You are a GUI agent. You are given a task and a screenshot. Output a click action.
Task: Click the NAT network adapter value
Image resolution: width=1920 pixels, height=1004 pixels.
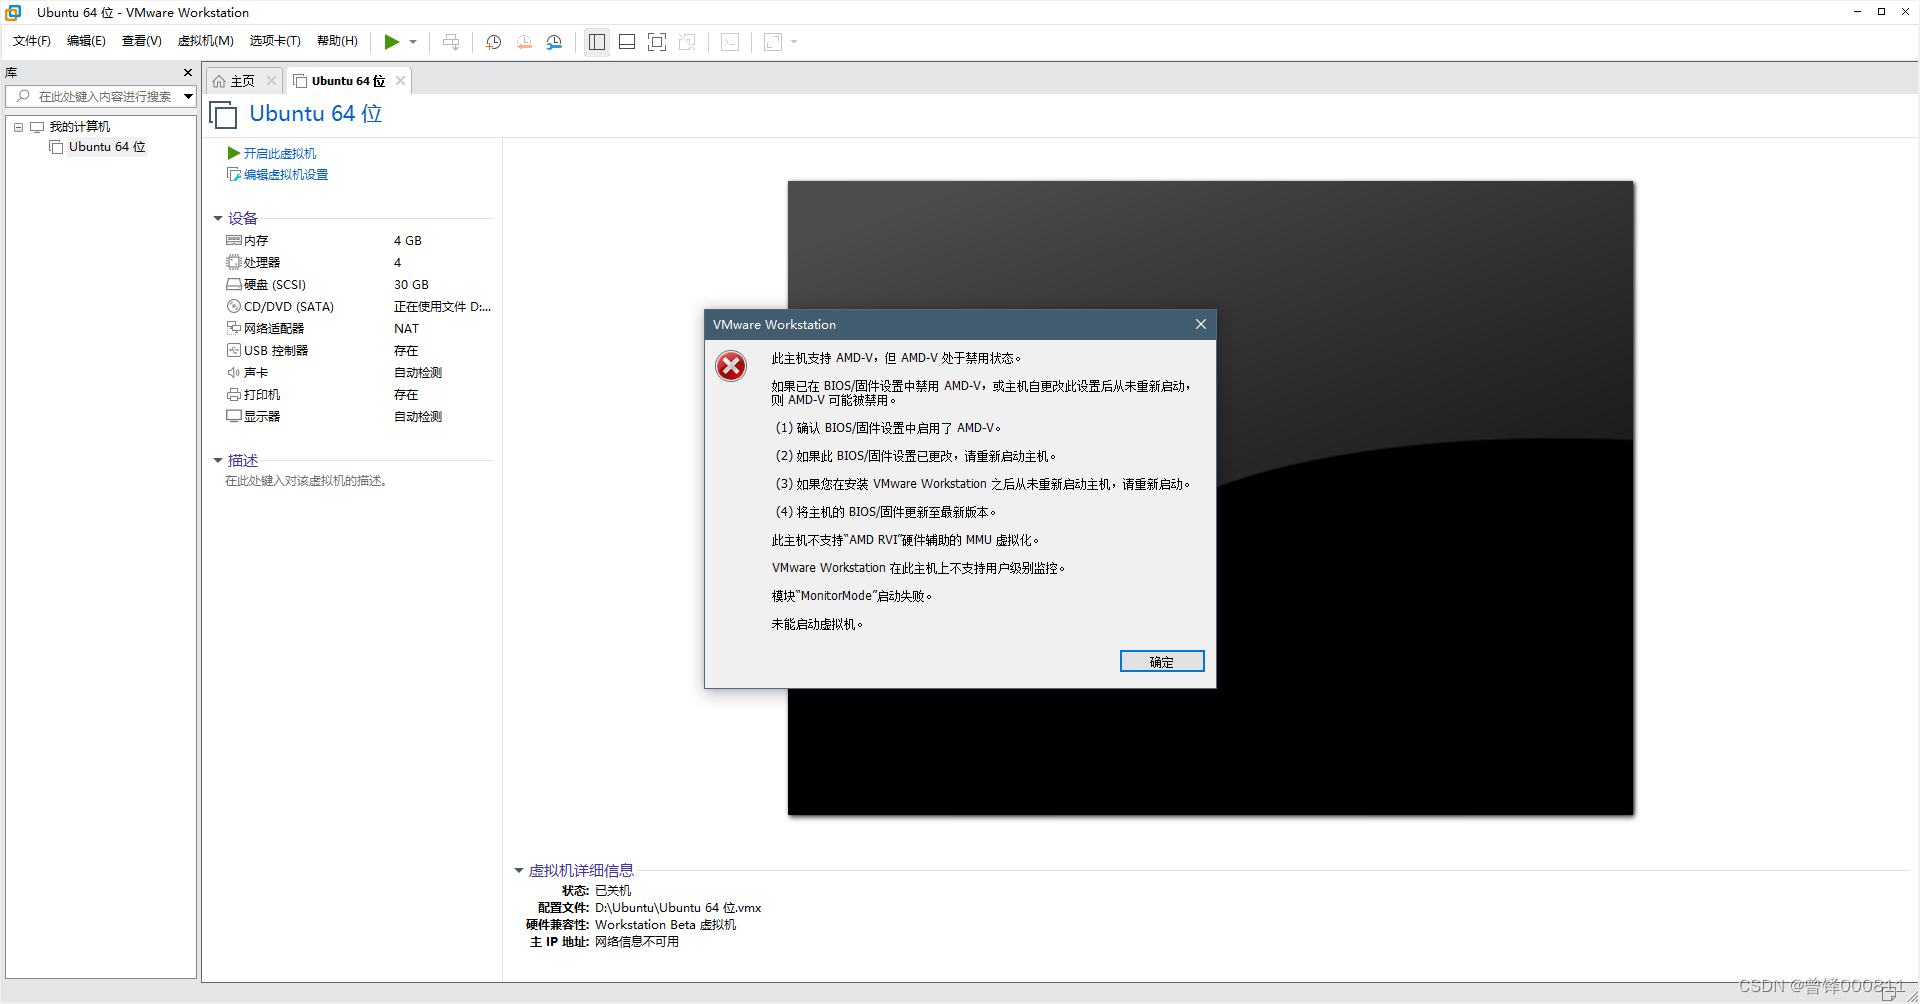coord(406,329)
